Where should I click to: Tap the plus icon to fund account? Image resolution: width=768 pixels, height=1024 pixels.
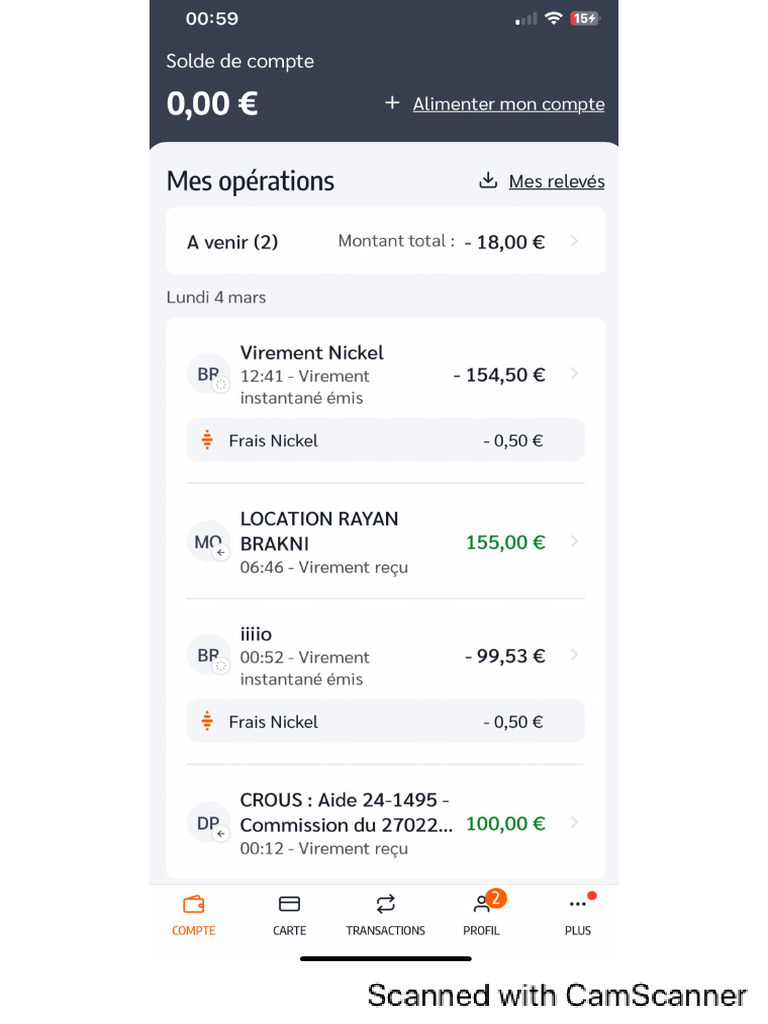[392, 103]
